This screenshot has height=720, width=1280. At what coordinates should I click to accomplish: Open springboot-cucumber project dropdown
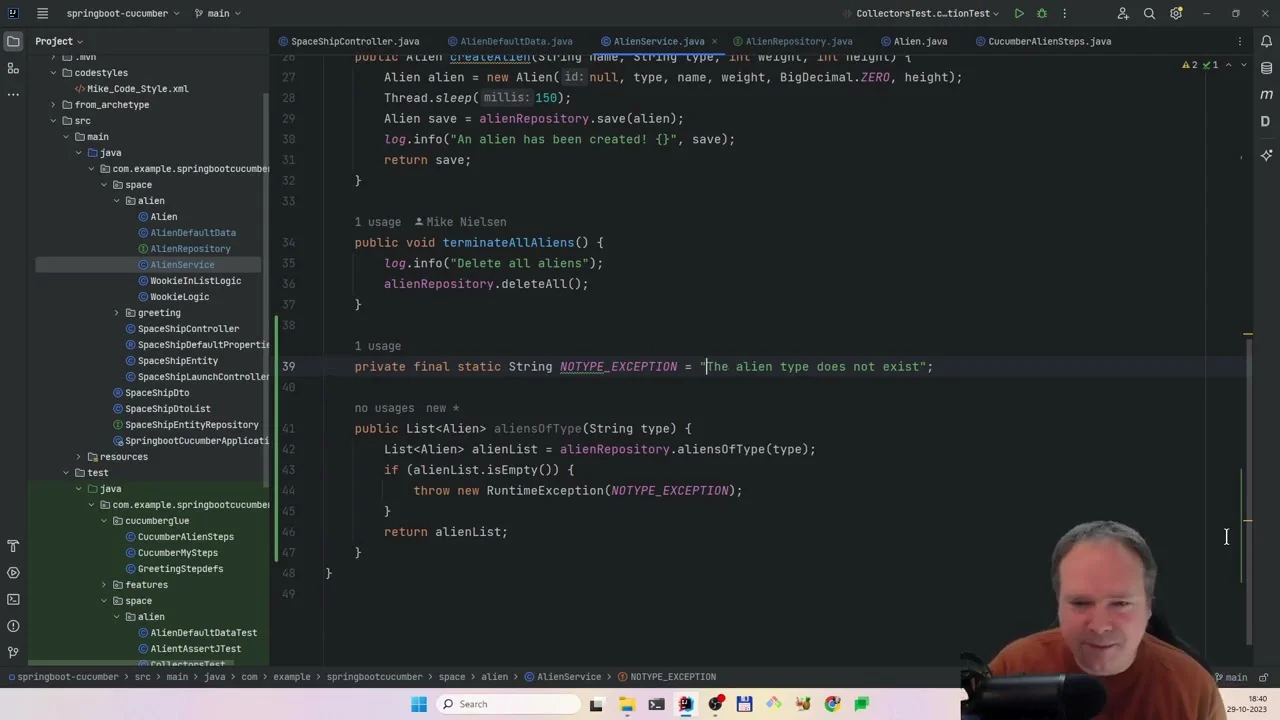click(x=123, y=13)
